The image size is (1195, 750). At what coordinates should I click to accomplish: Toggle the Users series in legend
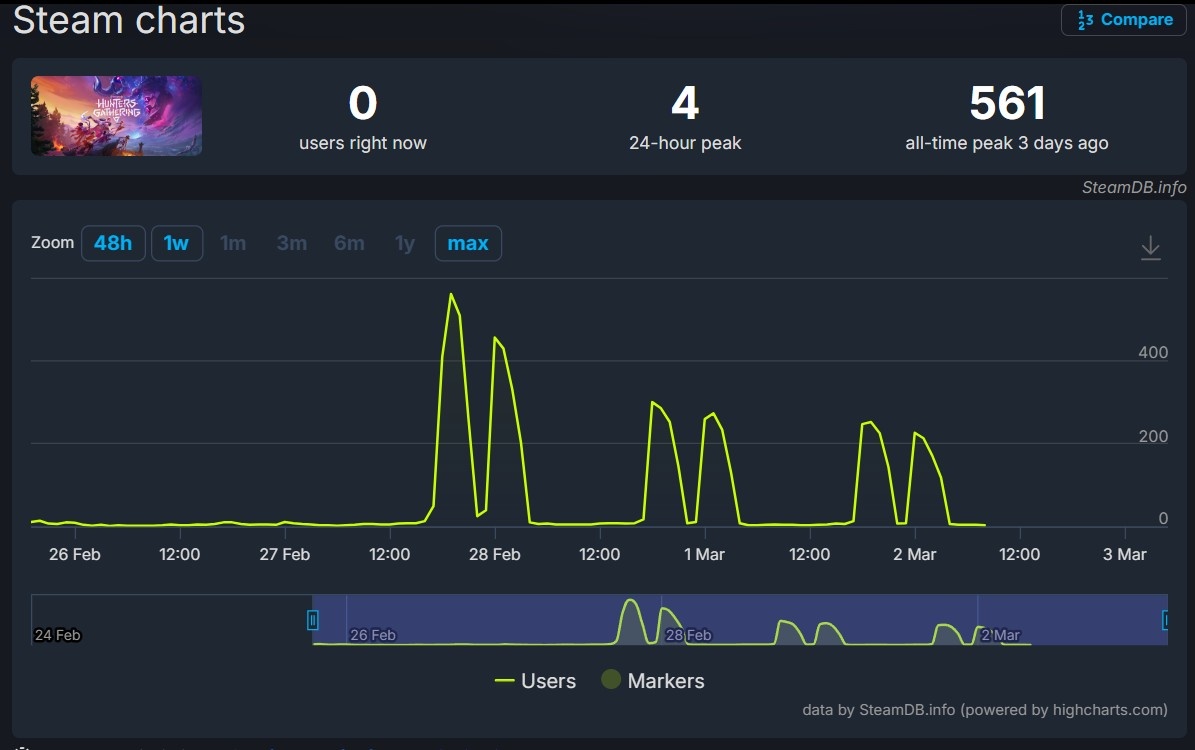tap(535, 681)
